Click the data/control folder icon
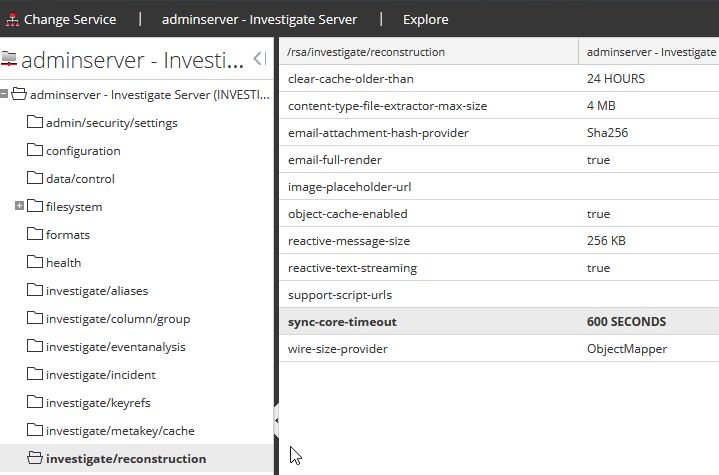The height and width of the screenshot is (475, 719). click(35, 179)
